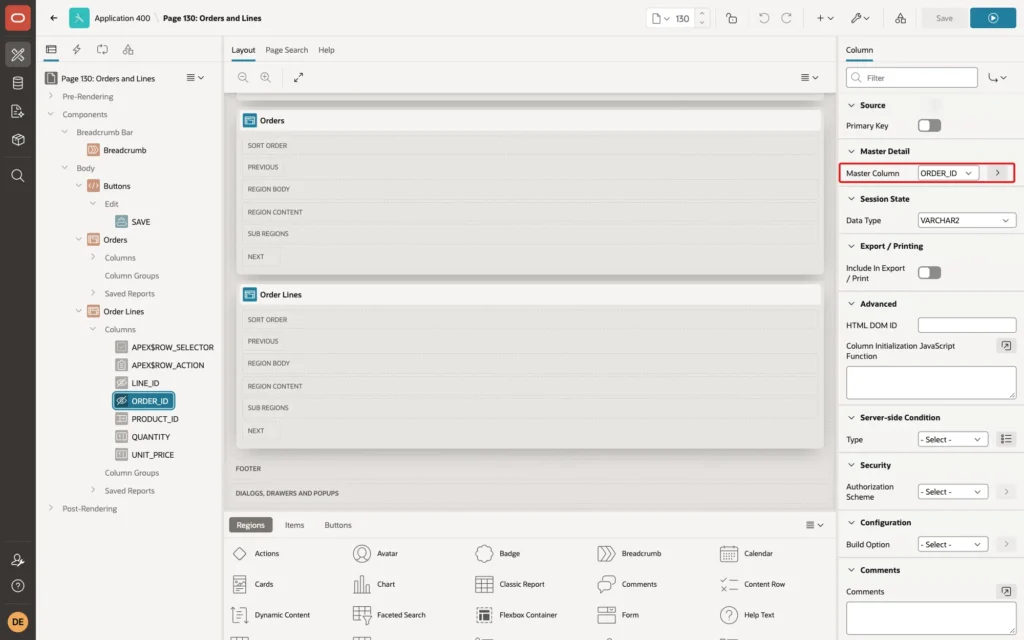Select the Actions region type in gallery
This screenshot has height=640, width=1024.
256,554
